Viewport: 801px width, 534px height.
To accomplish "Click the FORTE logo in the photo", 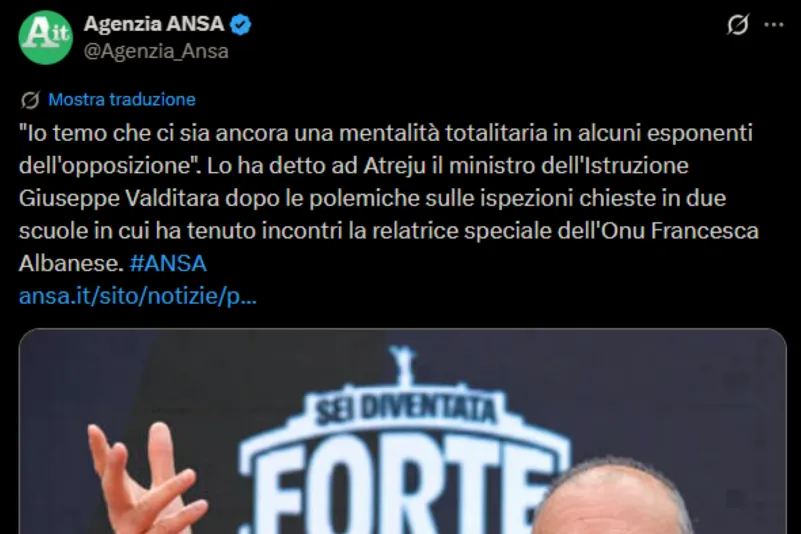I will pos(405,491).
